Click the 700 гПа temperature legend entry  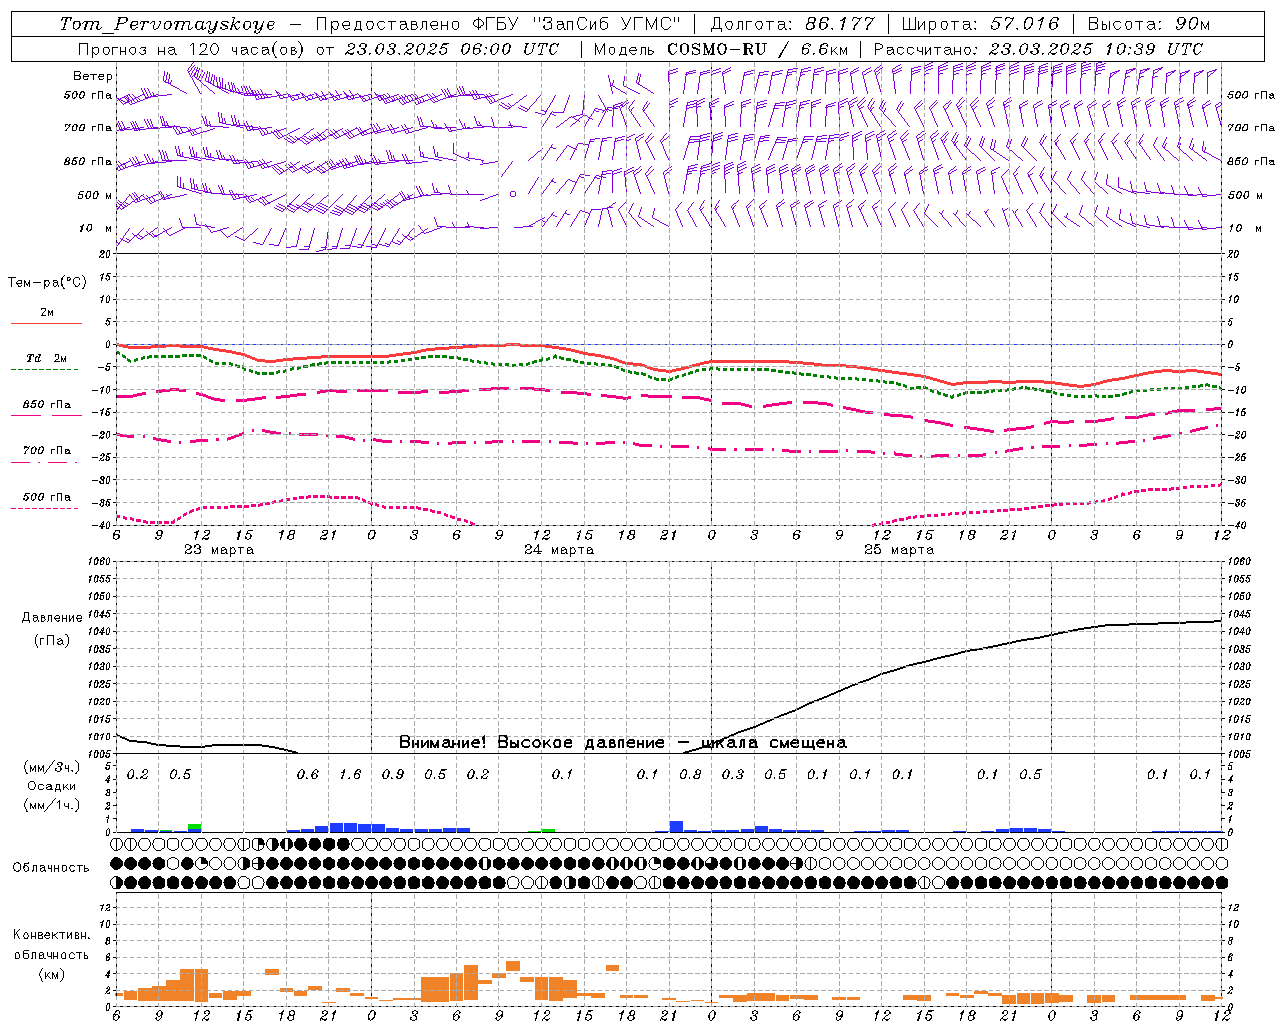pos(47,451)
